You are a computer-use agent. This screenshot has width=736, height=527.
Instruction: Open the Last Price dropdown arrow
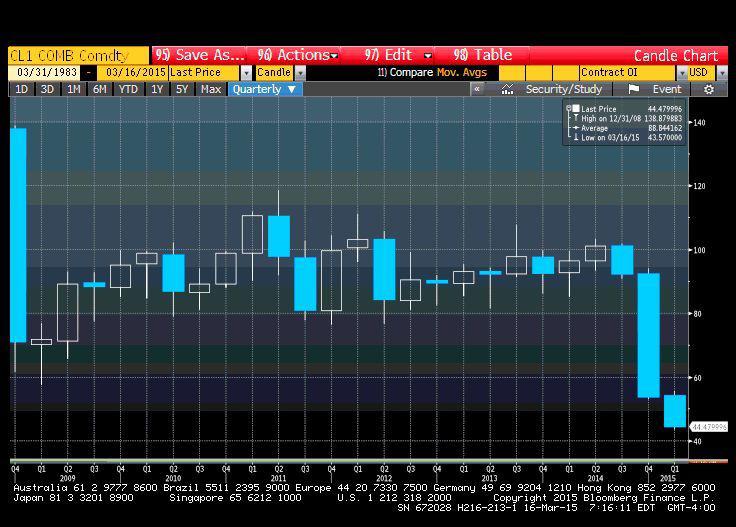(246, 73)
